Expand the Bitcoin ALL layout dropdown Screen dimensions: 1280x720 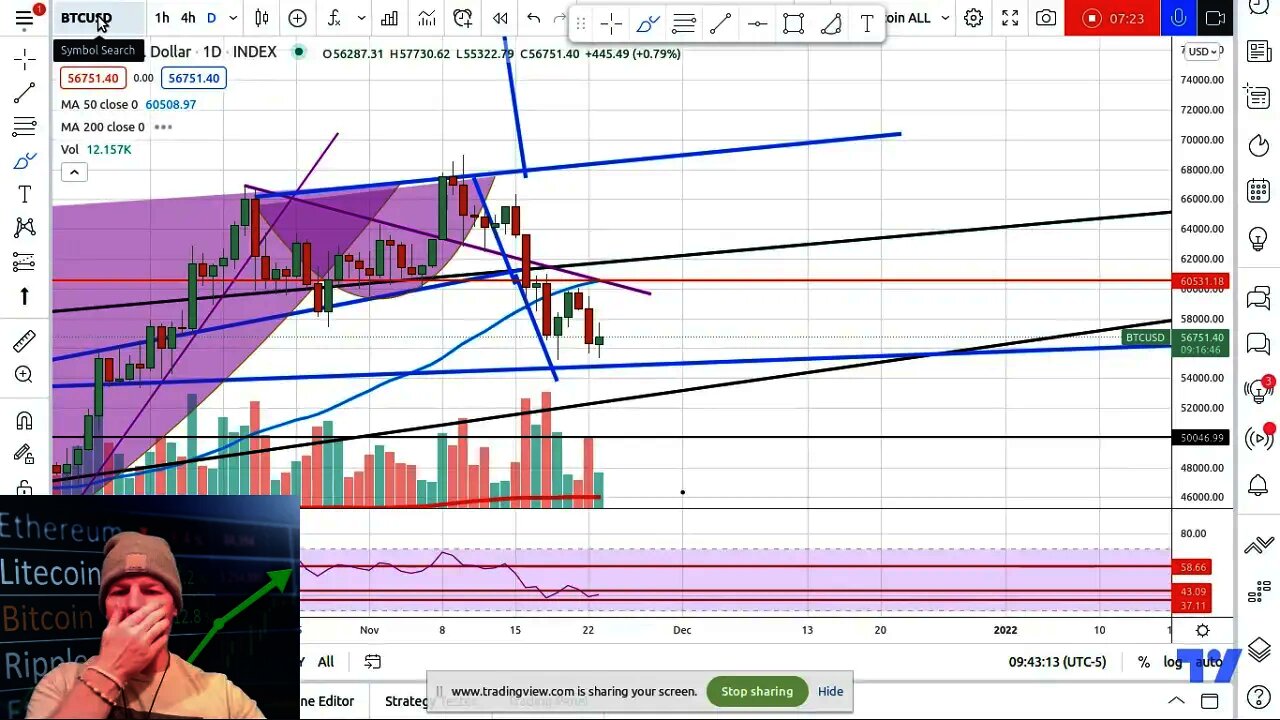(x=945, y=18)
